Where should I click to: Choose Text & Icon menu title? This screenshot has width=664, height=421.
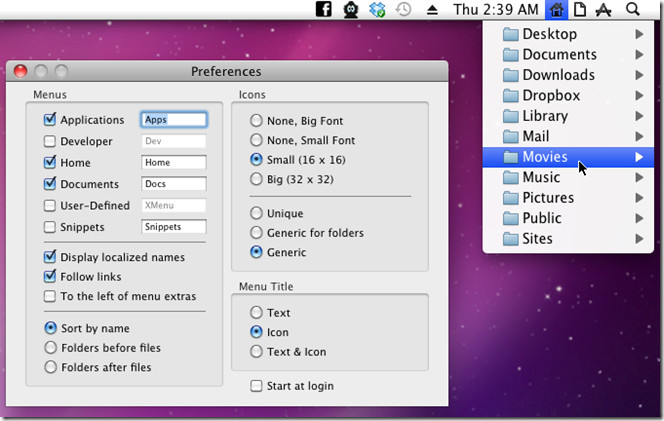256,351
